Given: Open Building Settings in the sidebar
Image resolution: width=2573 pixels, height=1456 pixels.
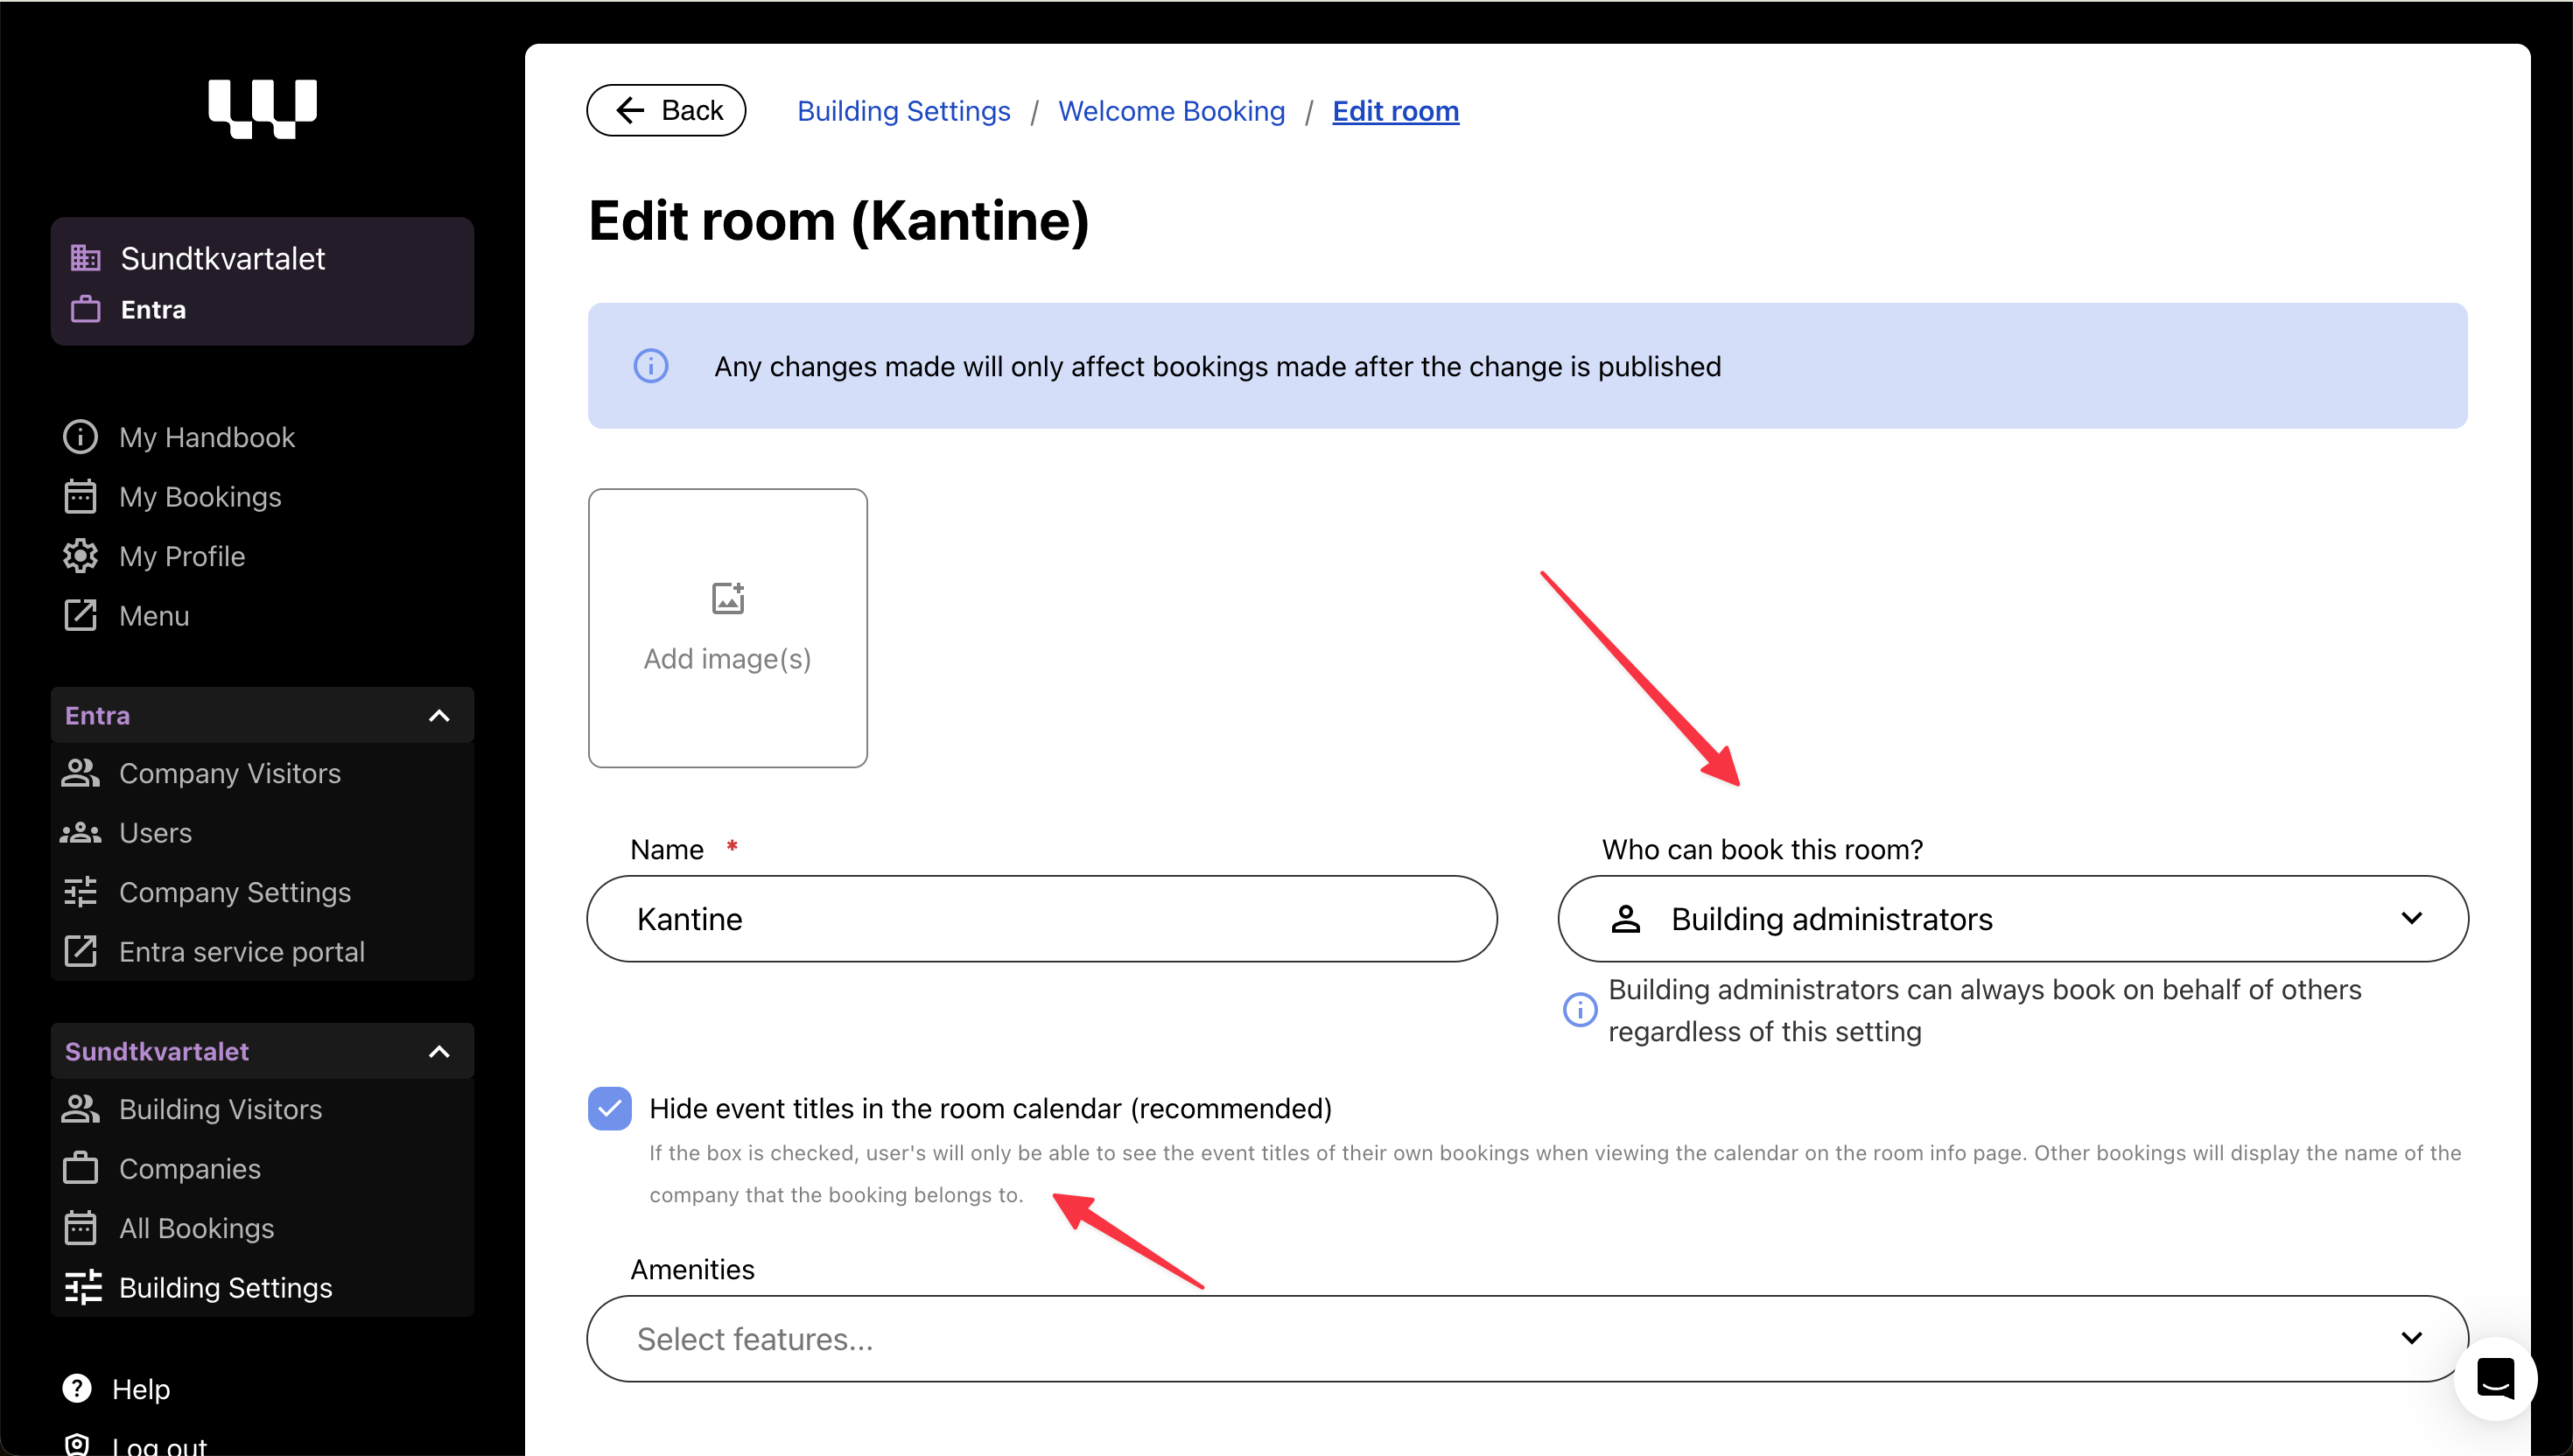Looking at the screenshot, I should point(225,1287).
